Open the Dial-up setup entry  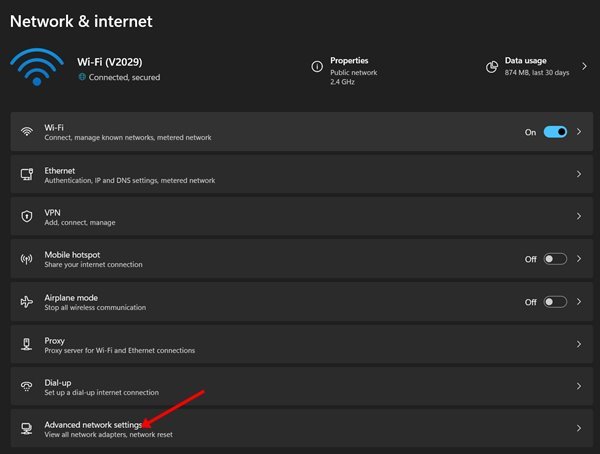(x=302, y=386)
